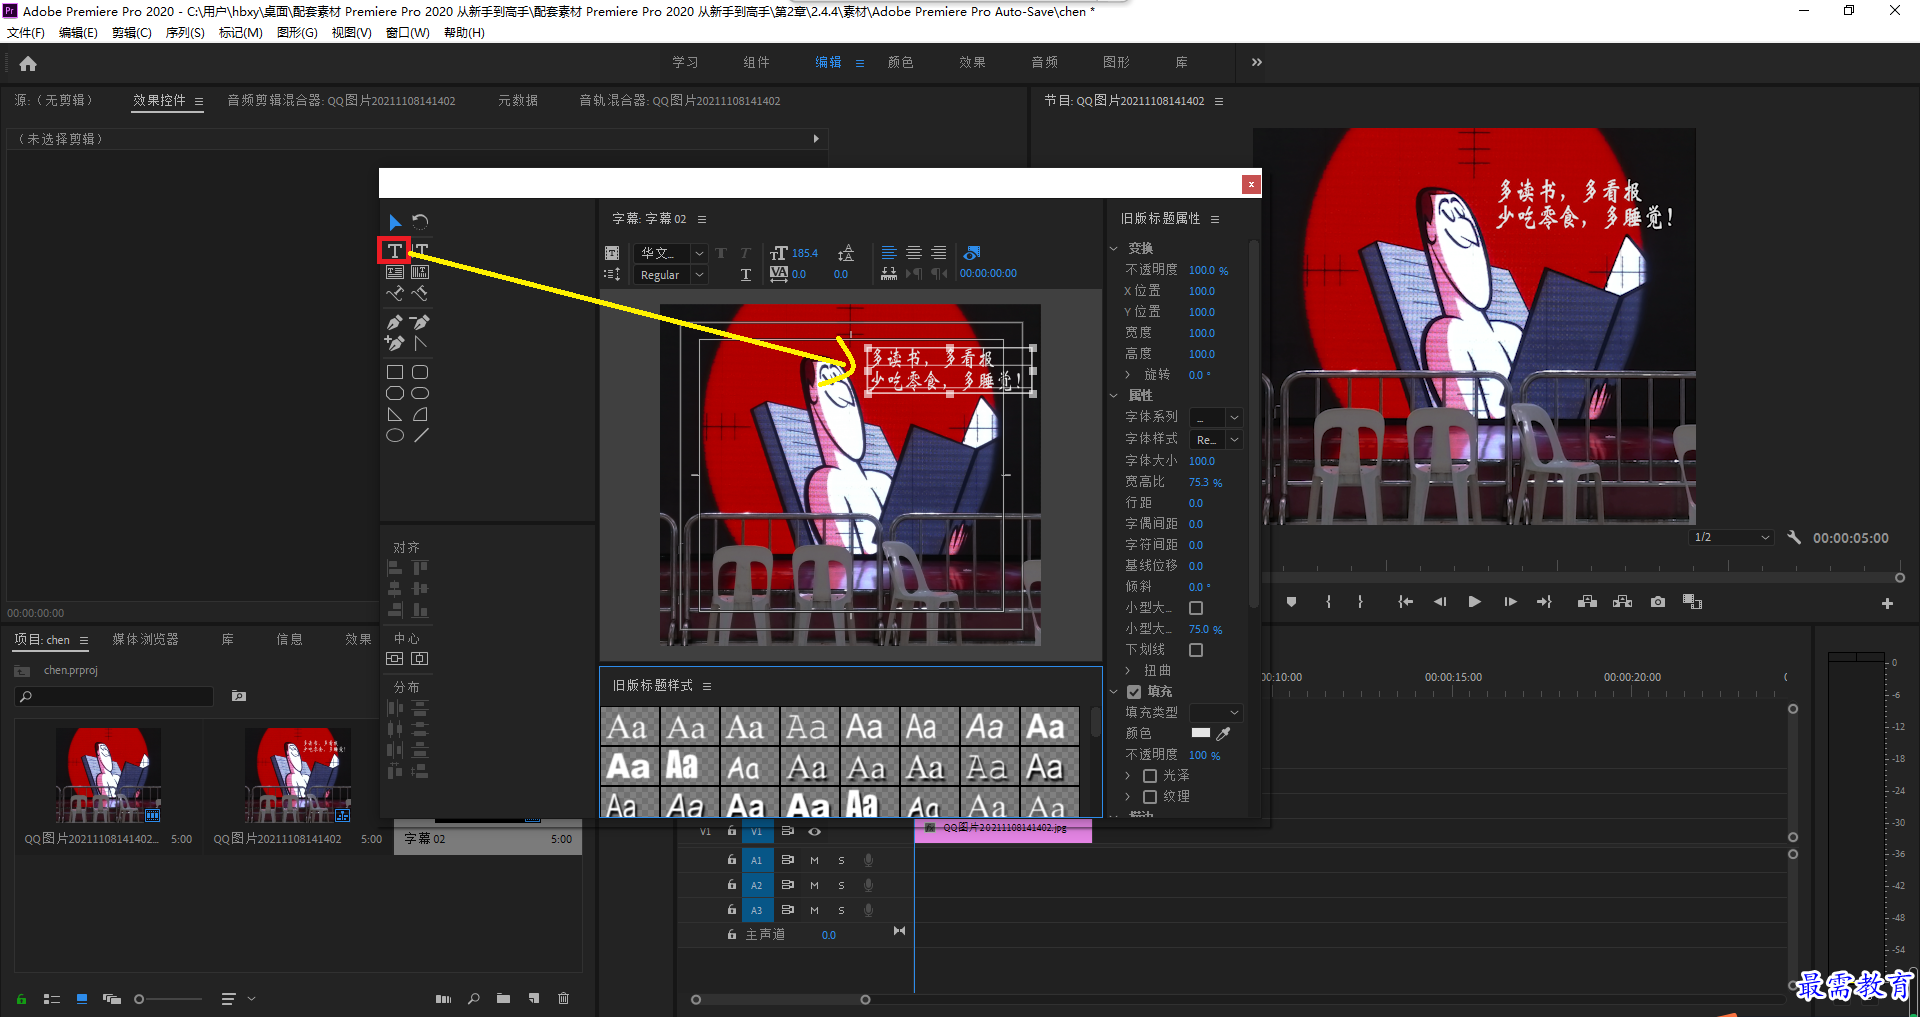The image size is (1920, 1017).
Task: Click the Export Frame camera icon
Action: [x=1658, y=602]
